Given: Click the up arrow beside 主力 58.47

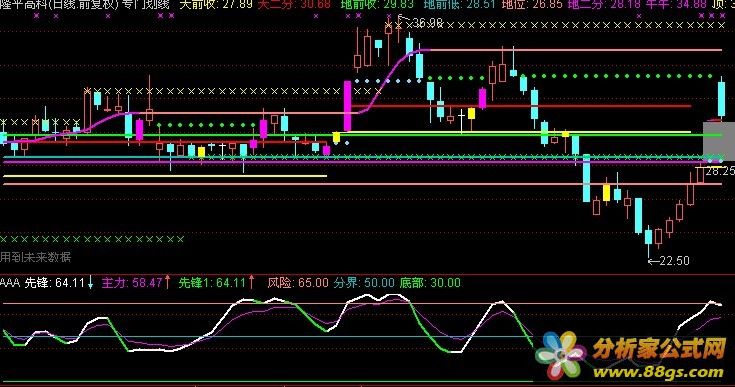Looking at the screenshot, I should point(167,283).
